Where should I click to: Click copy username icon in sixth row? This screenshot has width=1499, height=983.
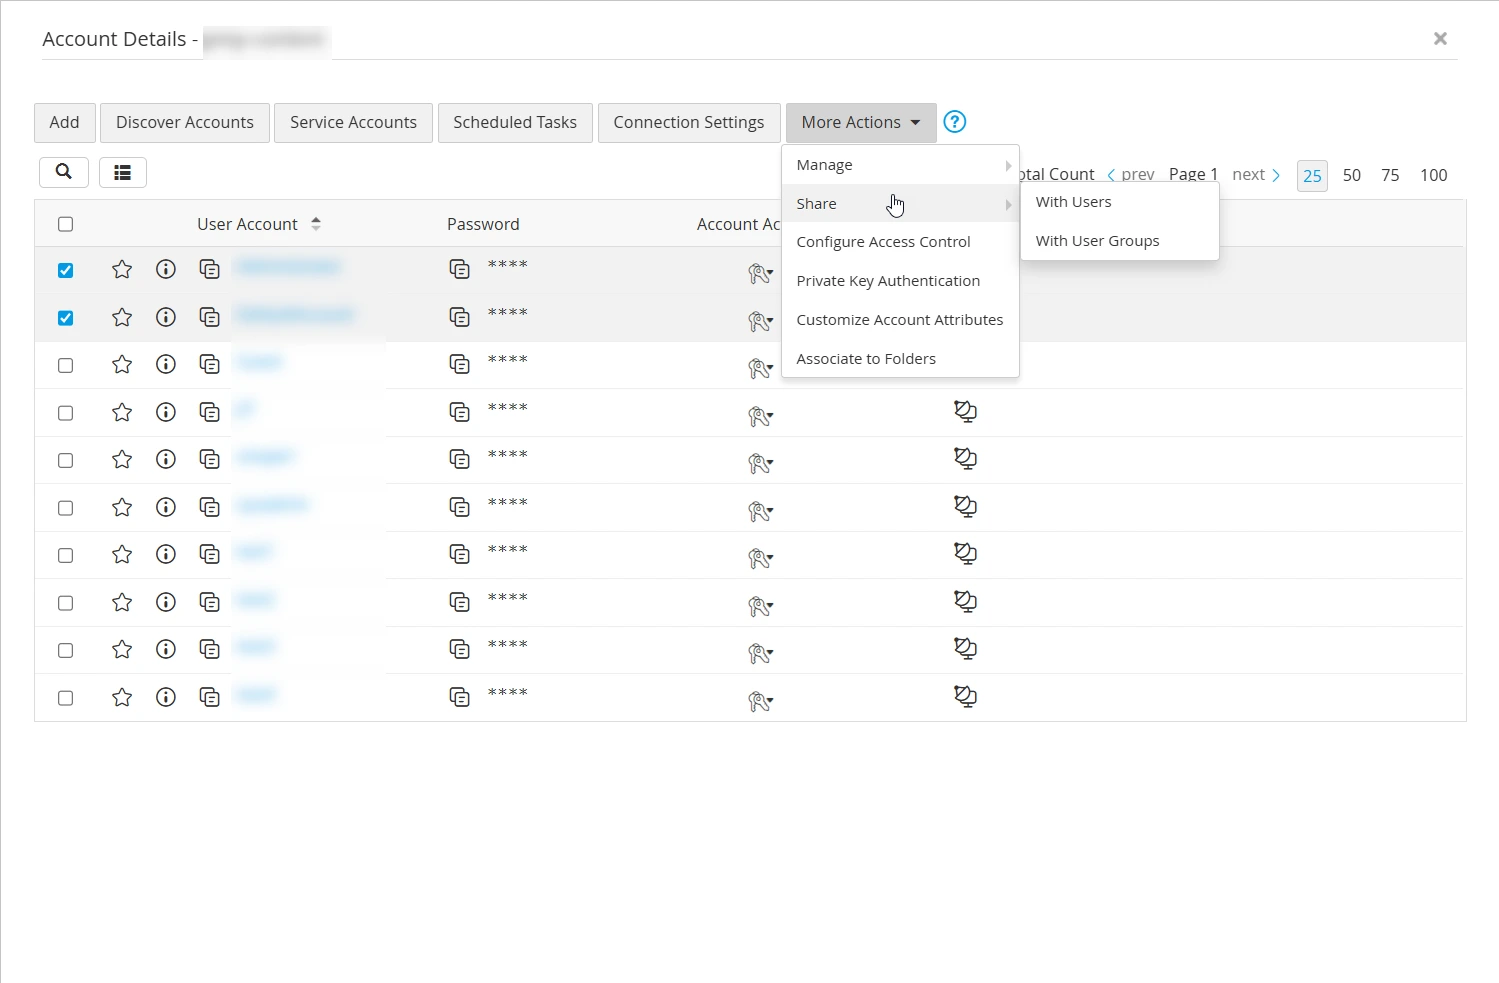[x=209, y=507]
